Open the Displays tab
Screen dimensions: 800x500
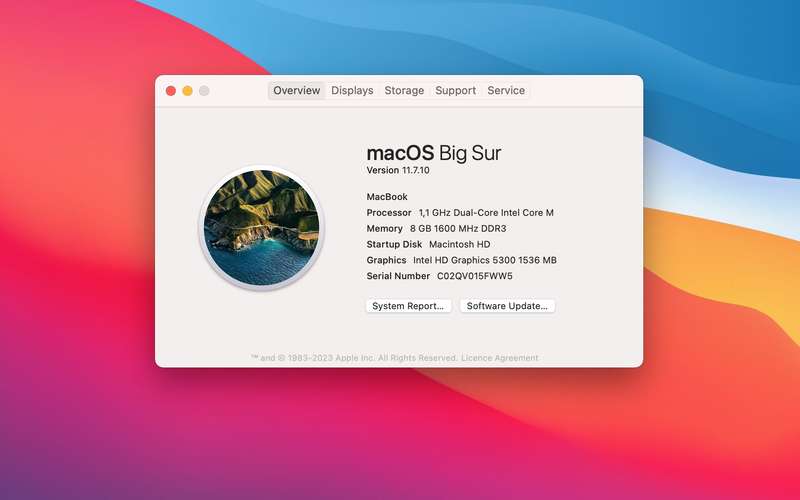pos(352,90)
